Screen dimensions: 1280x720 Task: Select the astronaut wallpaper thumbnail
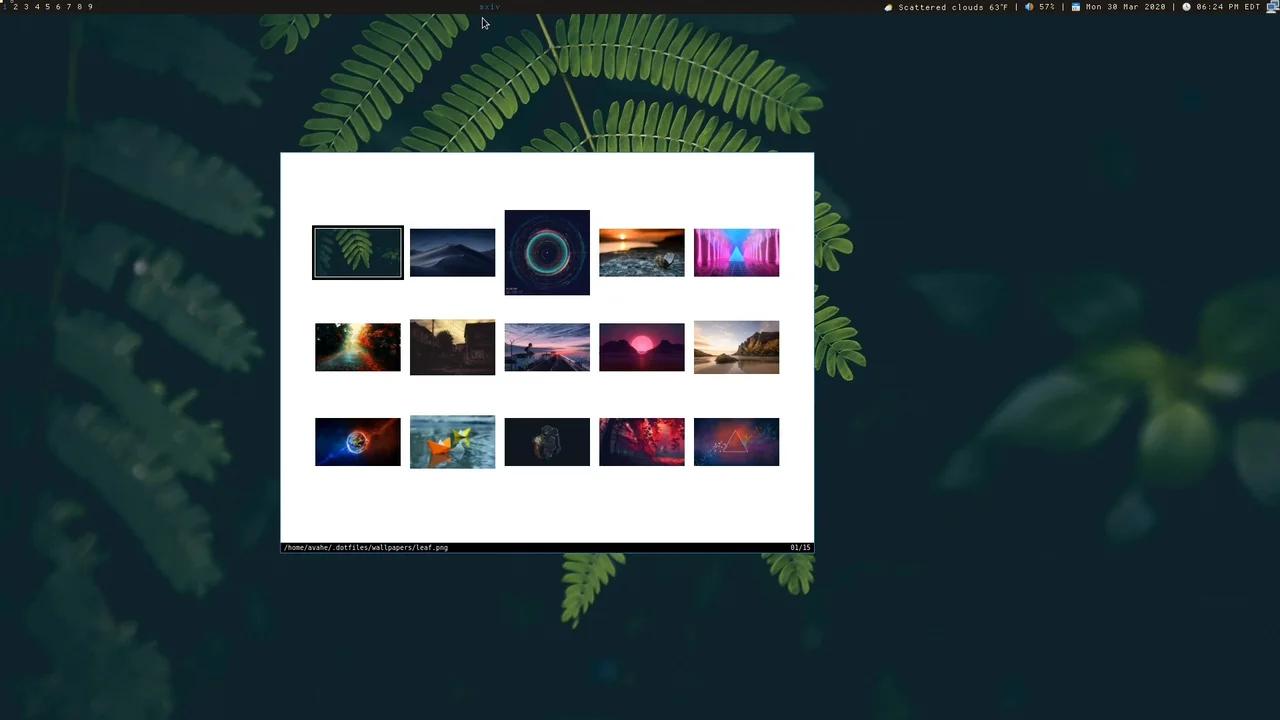click(x=547, y=441)
